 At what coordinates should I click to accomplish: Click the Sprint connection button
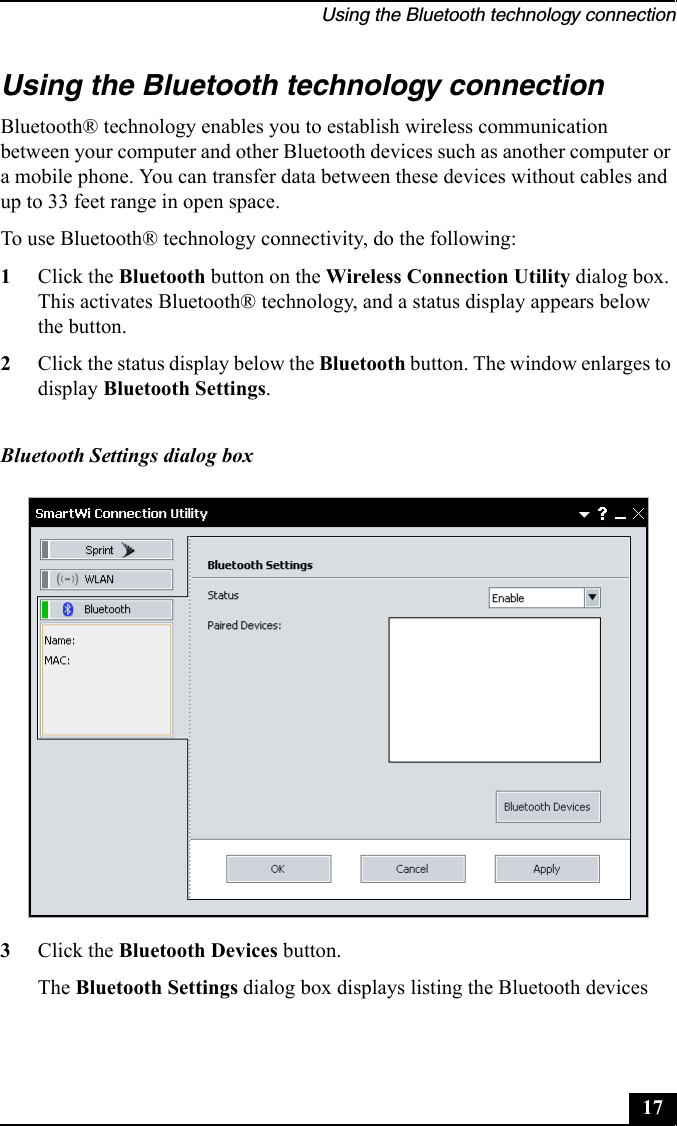(106, 550)
